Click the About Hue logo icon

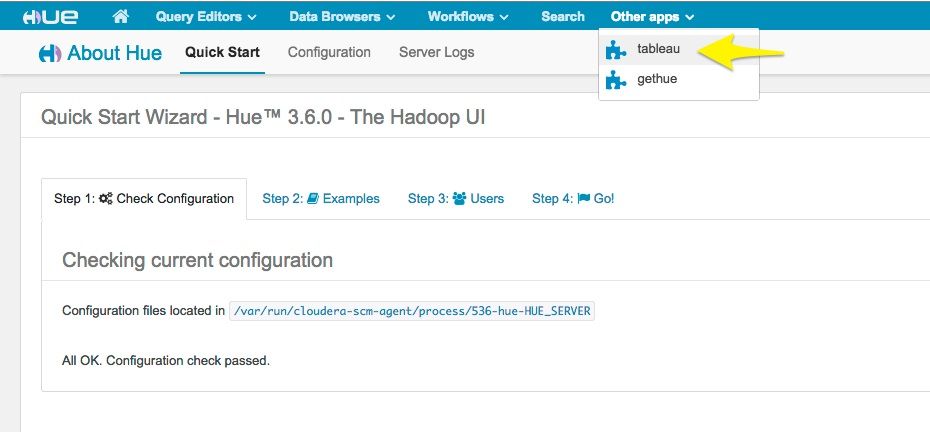click(x=50, y=54)
